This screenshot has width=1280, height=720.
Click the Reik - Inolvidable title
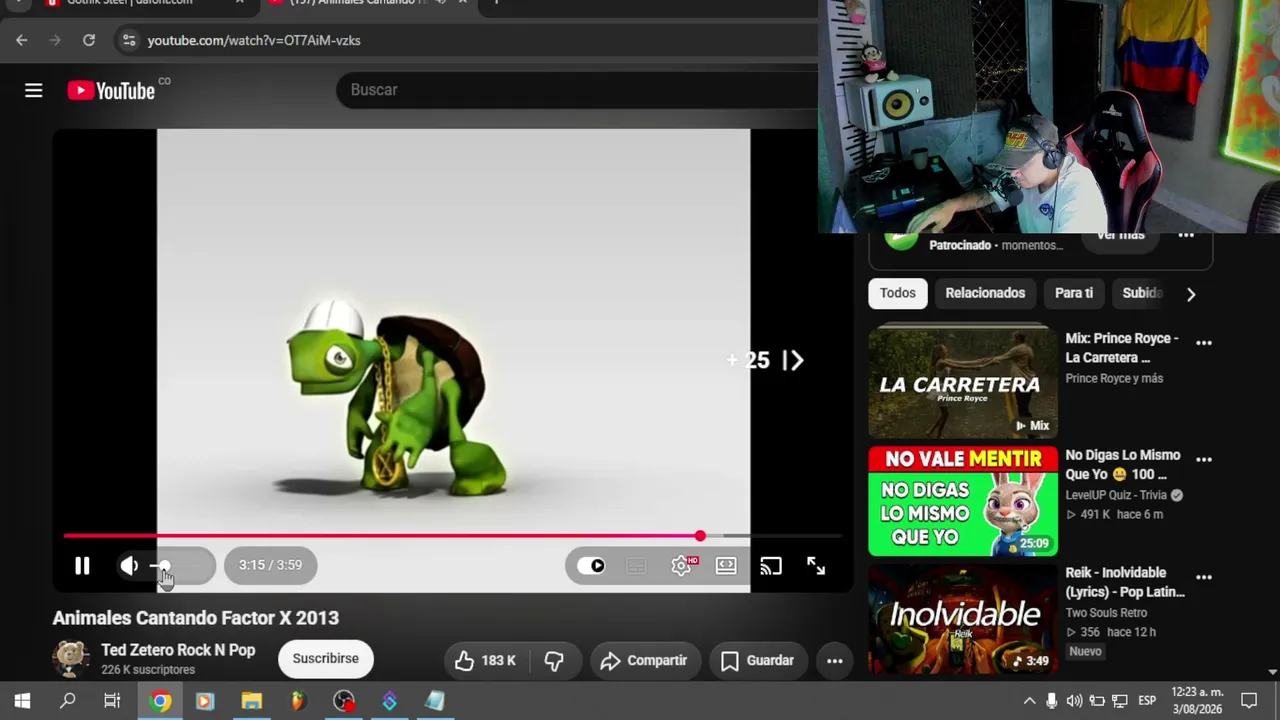[1125, 582]
